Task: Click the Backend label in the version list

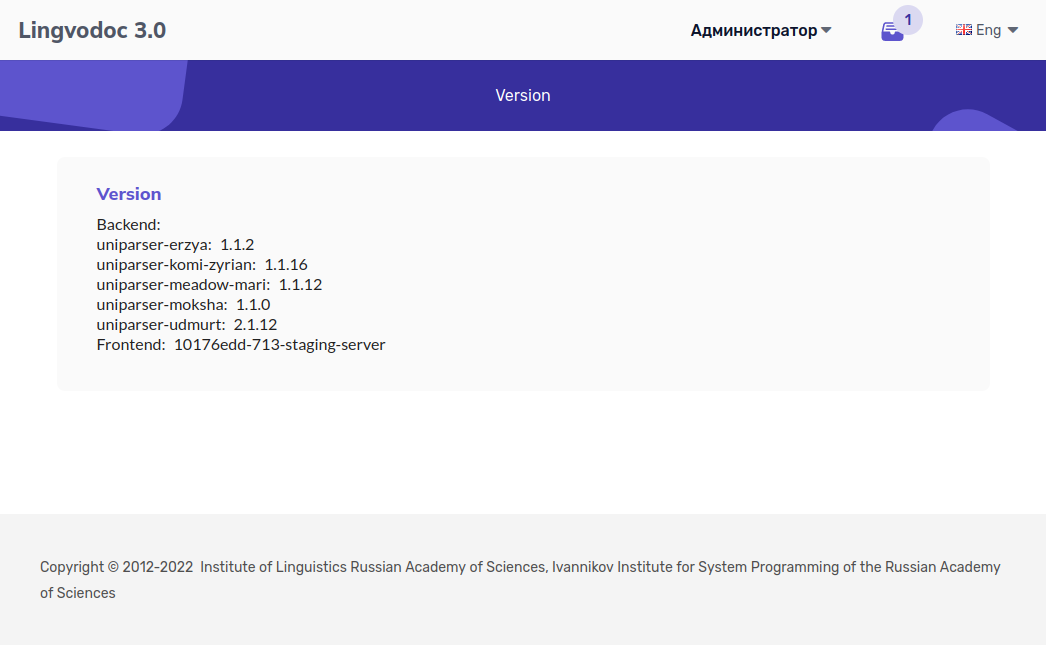Action: pyautogui.click(x=128, y=224)
